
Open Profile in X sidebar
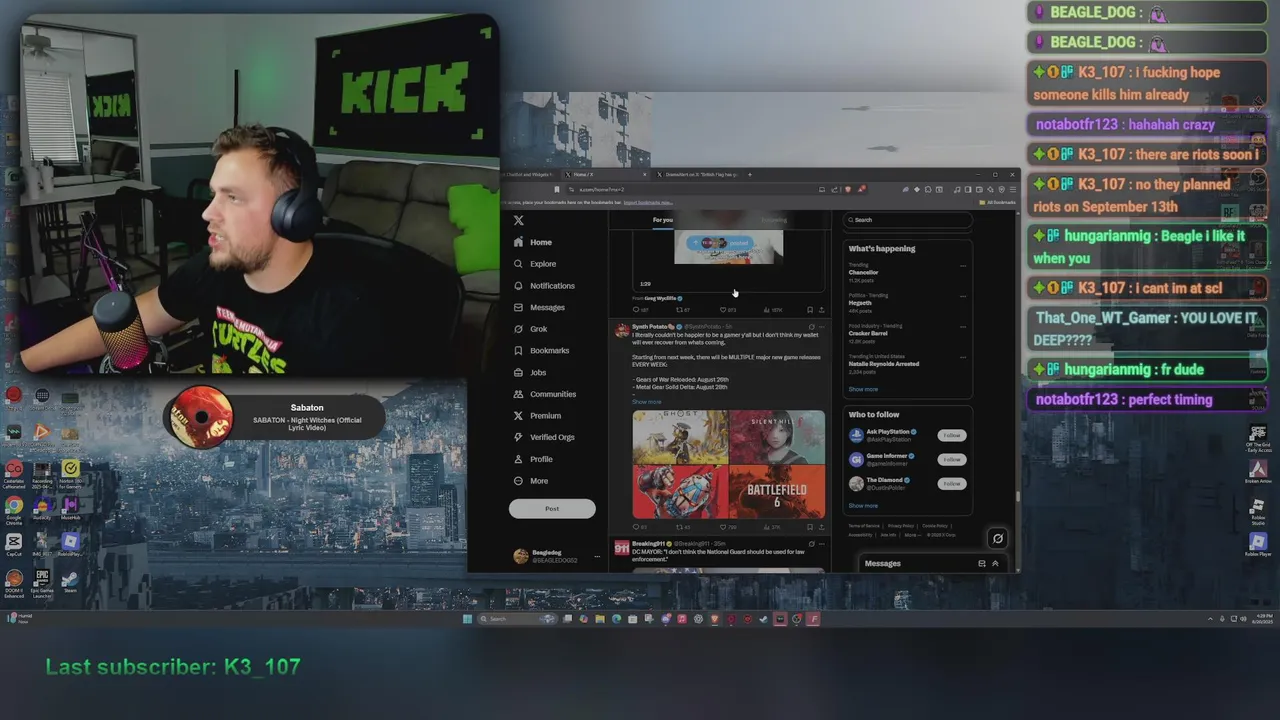[x=533, y=459]
